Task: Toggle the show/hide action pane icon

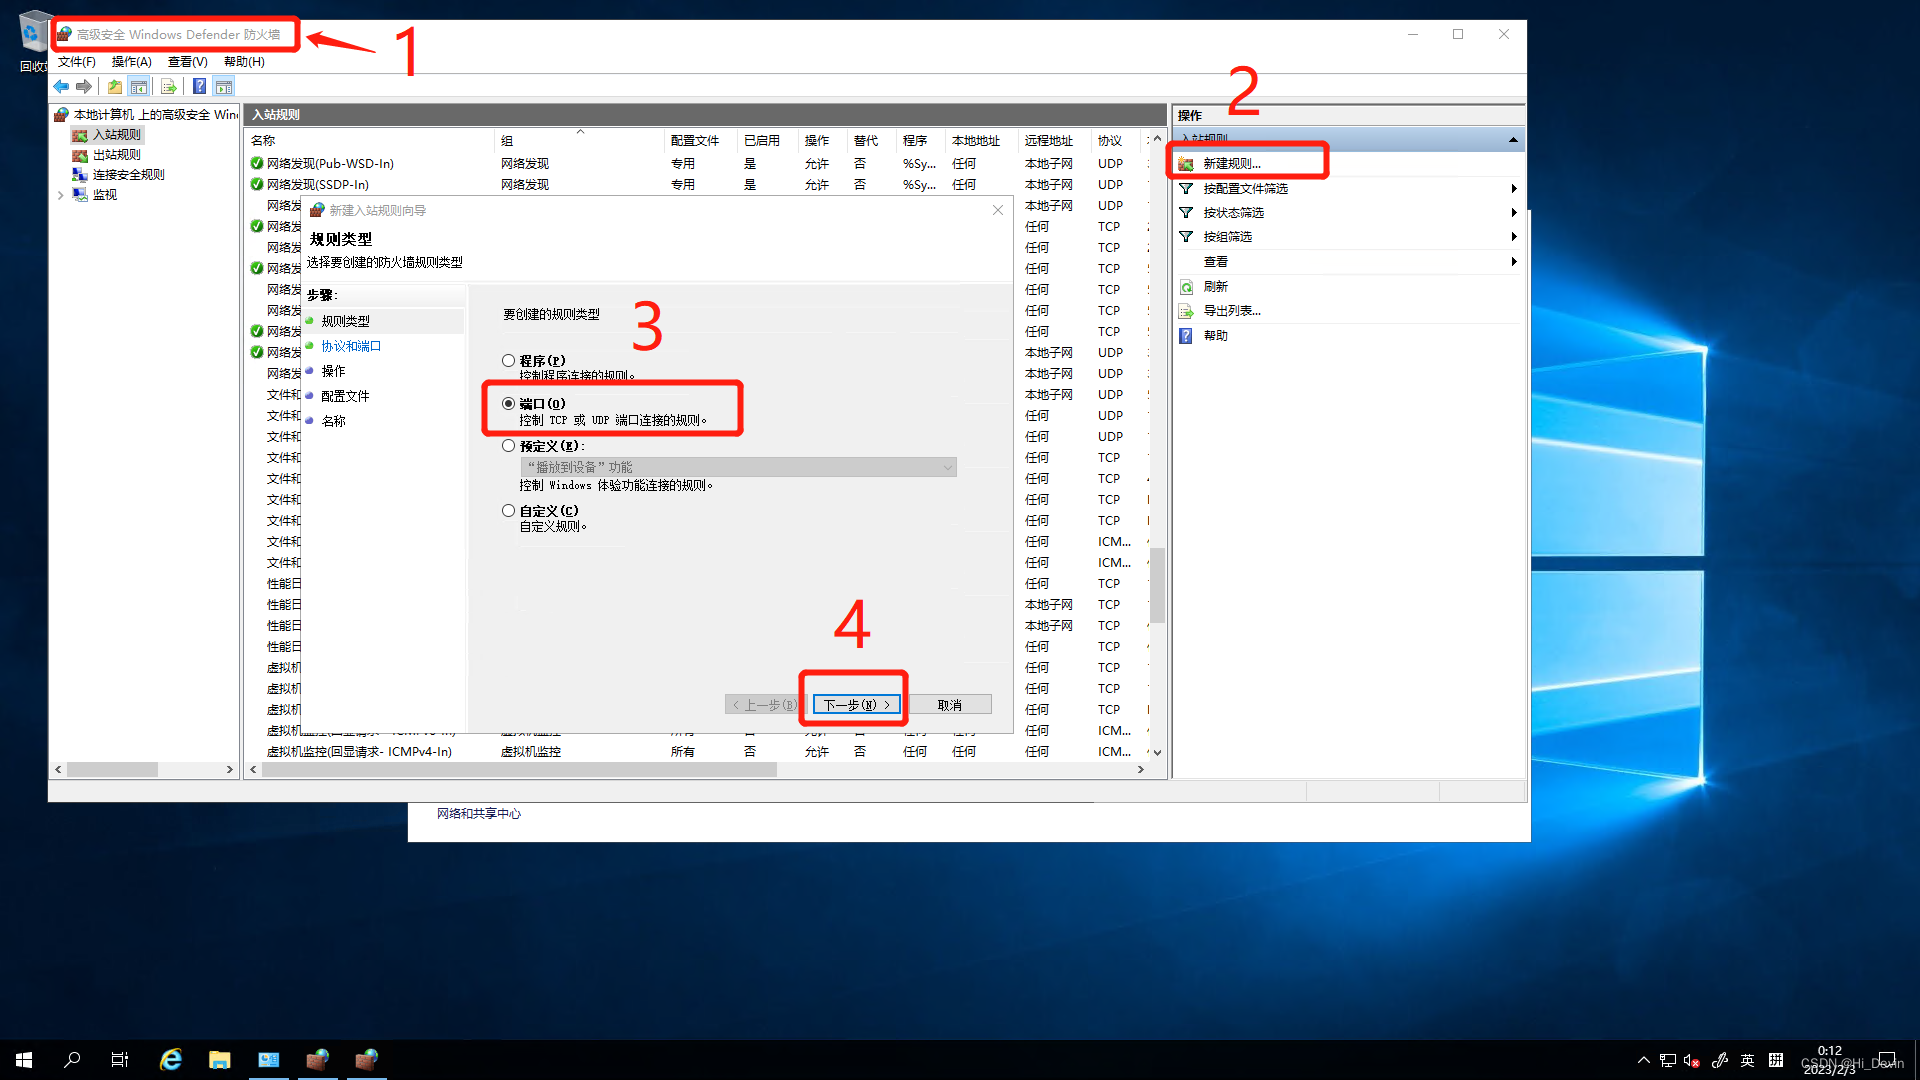Action: [x=224, y=87]
